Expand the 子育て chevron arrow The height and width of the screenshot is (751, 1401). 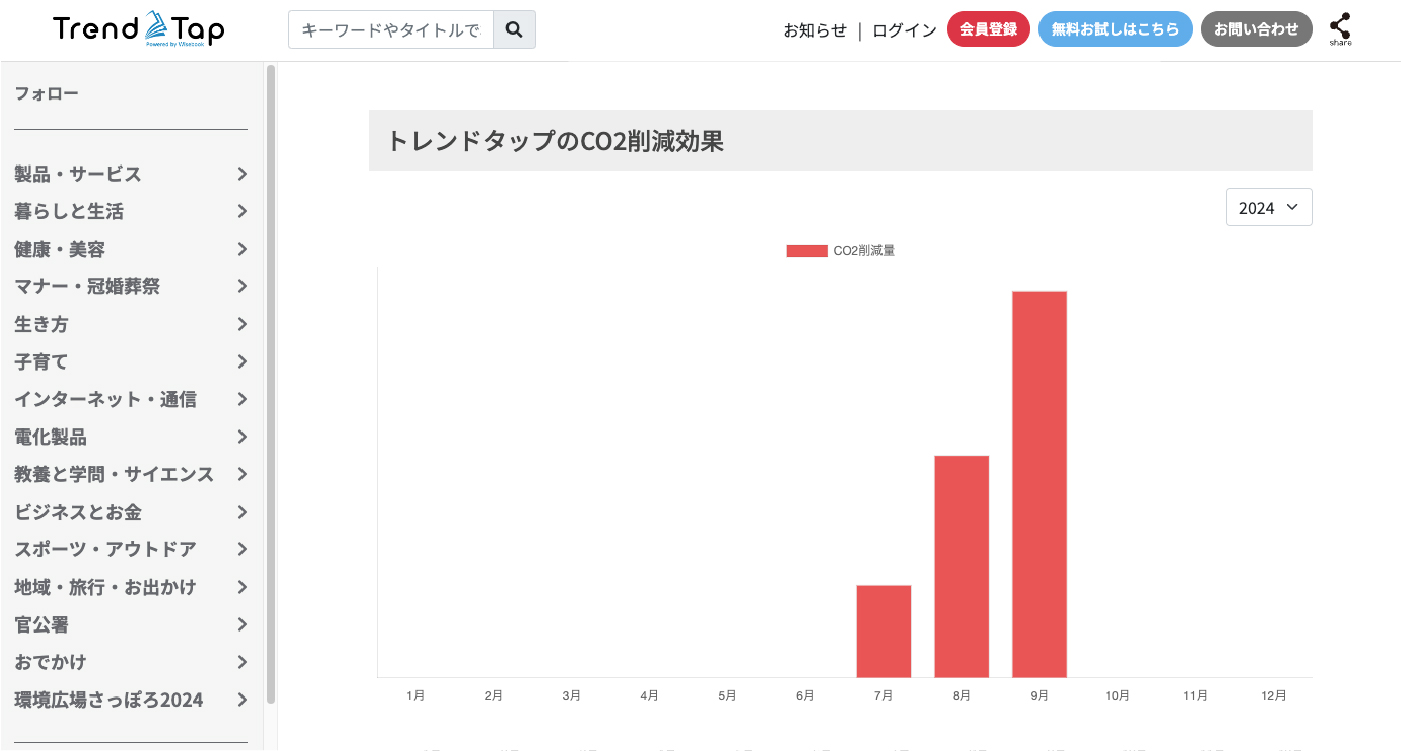pos(242,362)
